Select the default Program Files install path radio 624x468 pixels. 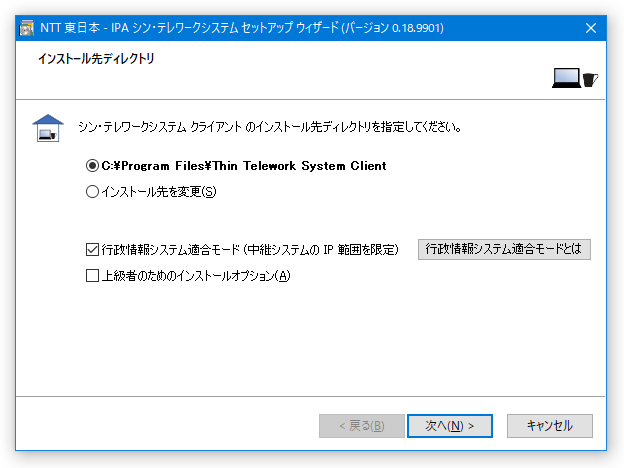[x=92, y=166]
